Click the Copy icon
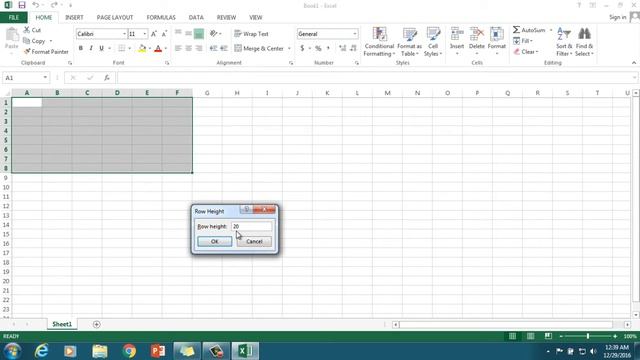 point(27,41)
